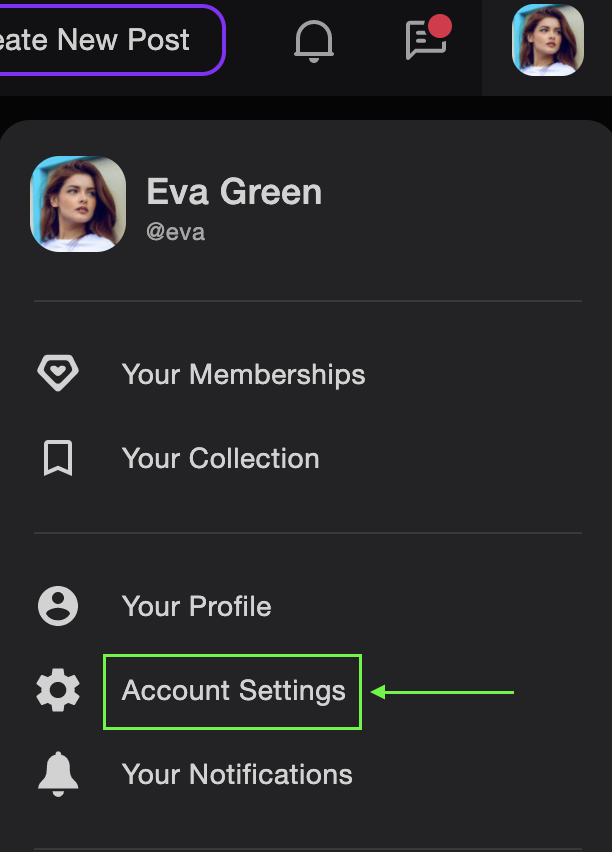
Task: Click the bookmark icon beside Your Collection
Action: point(58,458)
